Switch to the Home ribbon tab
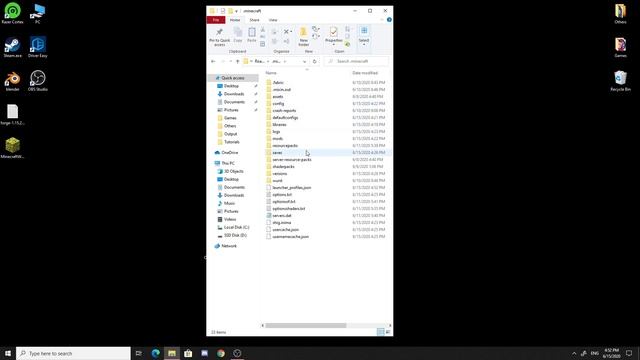The height and width of the screenshot is (360, 640). point(235,20)
